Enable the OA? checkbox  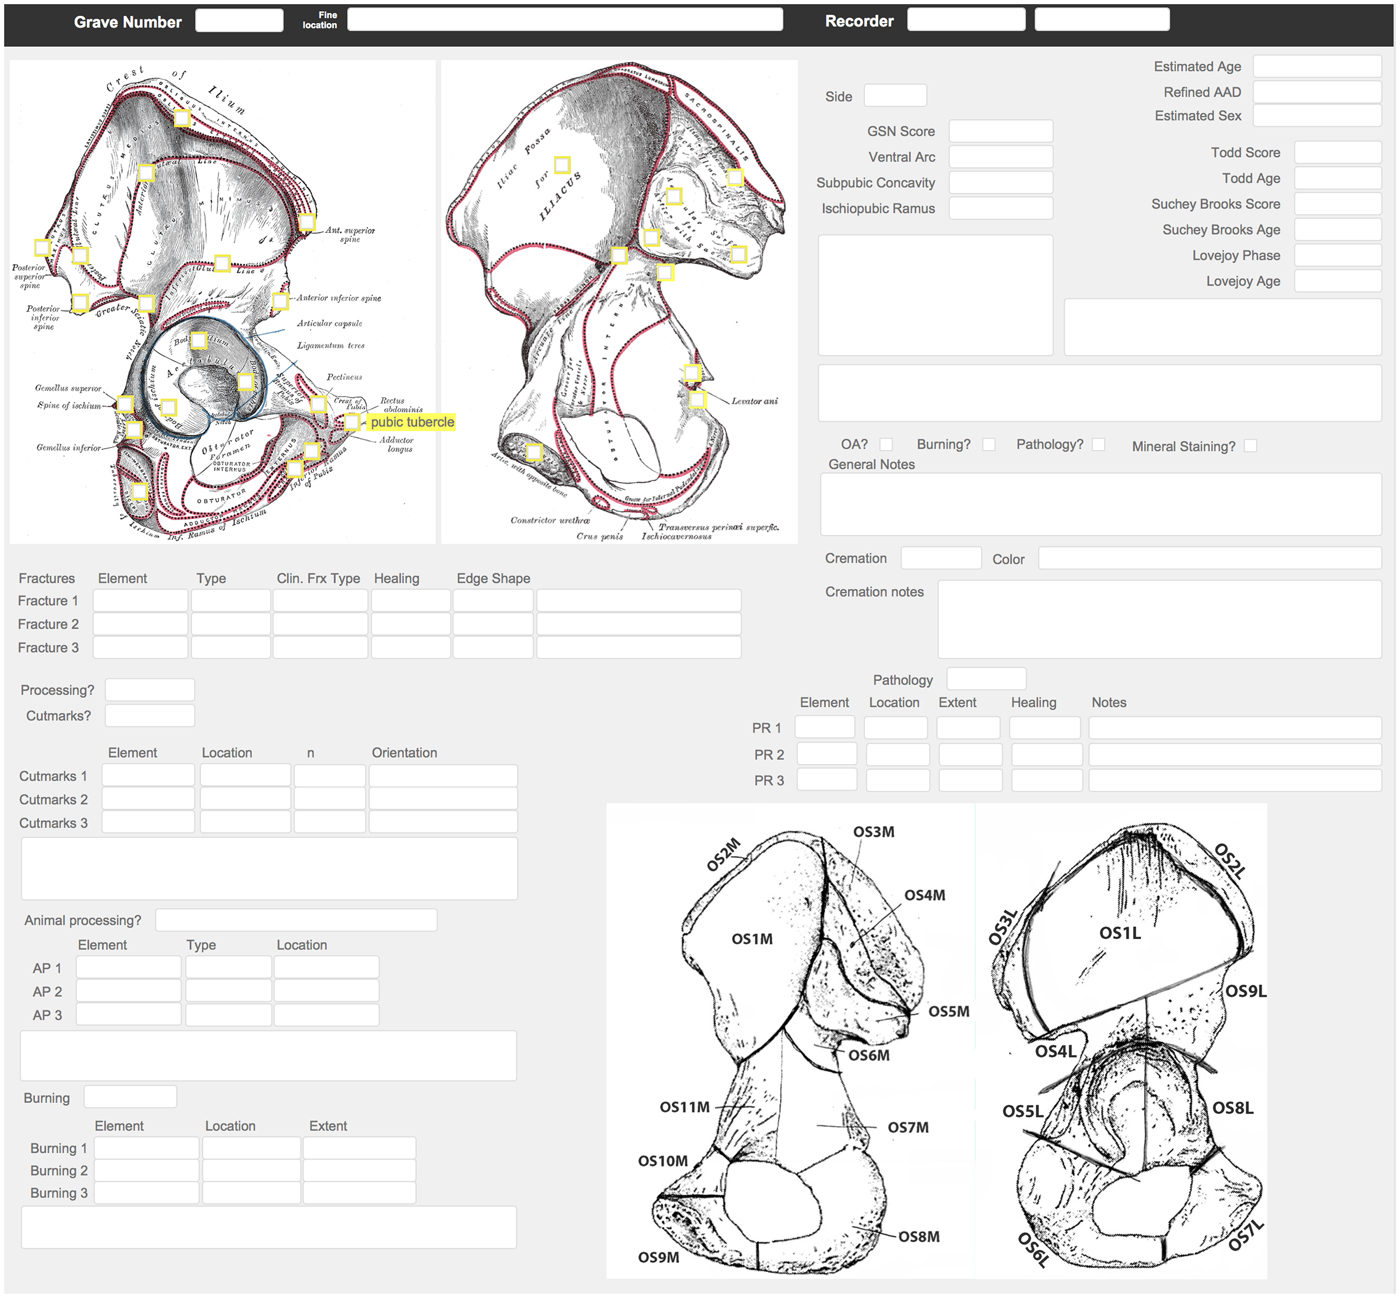886,443
